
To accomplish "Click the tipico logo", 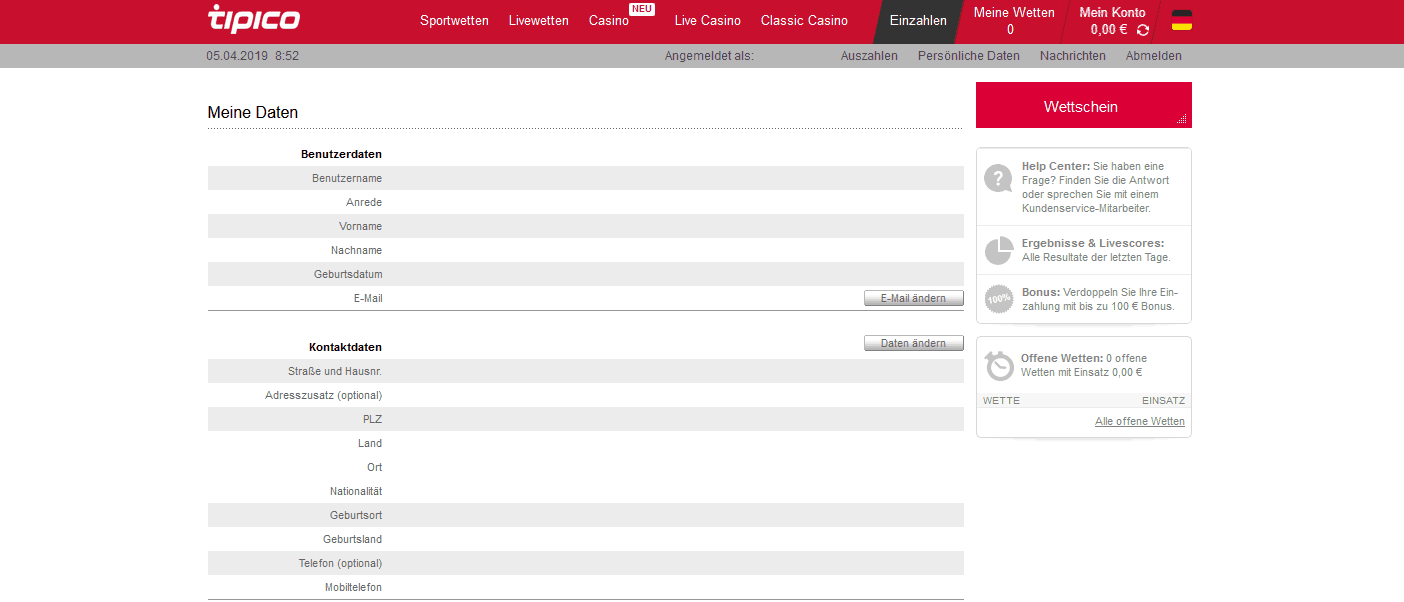I will 254,18.
